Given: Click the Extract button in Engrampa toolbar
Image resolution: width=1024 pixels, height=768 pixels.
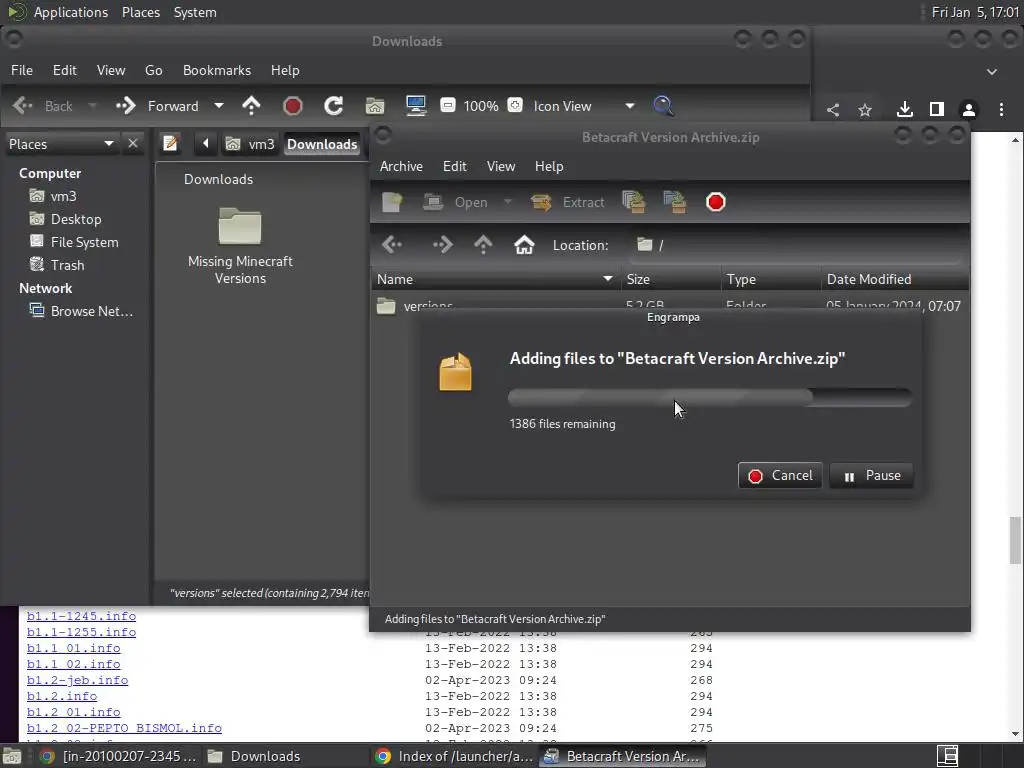Looking at the screenshot, I should point(568,202).
